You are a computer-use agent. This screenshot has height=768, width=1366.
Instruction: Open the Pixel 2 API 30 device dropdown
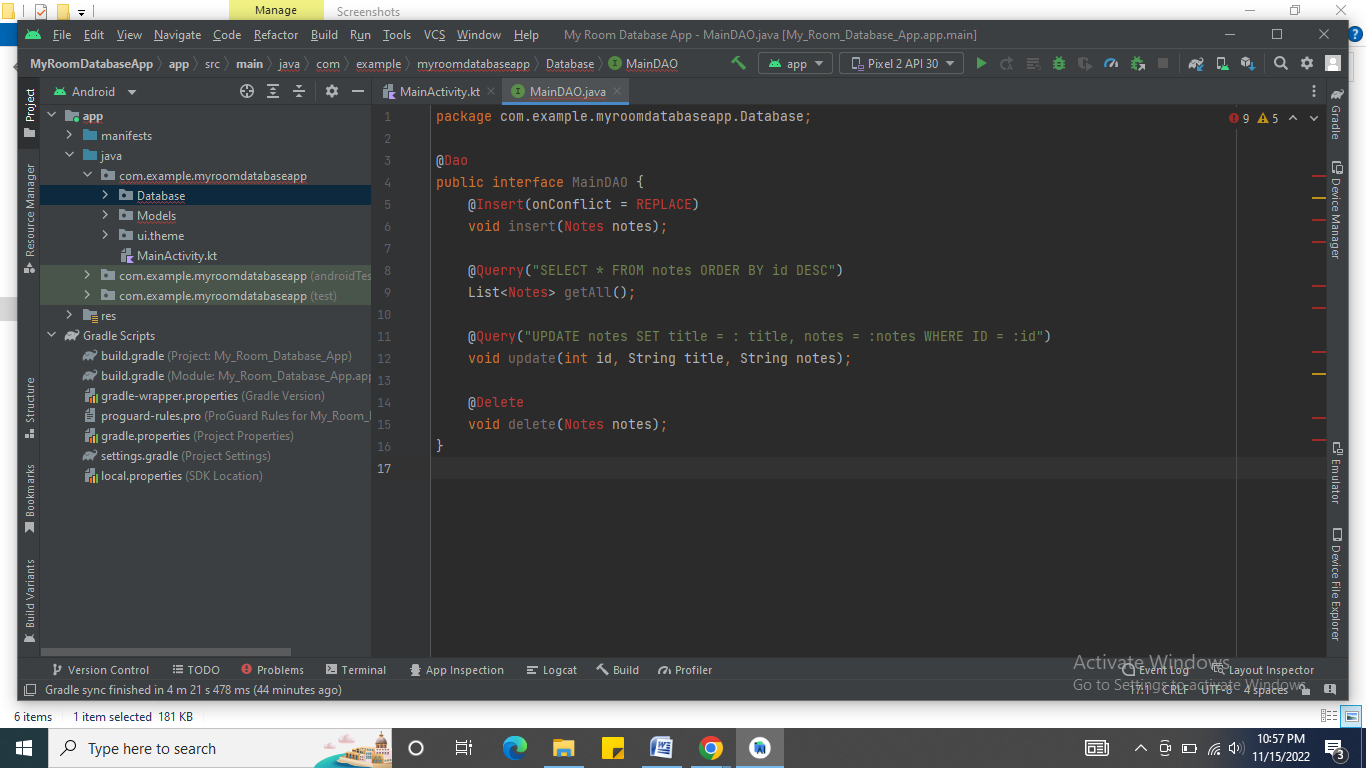pos(900,62)
